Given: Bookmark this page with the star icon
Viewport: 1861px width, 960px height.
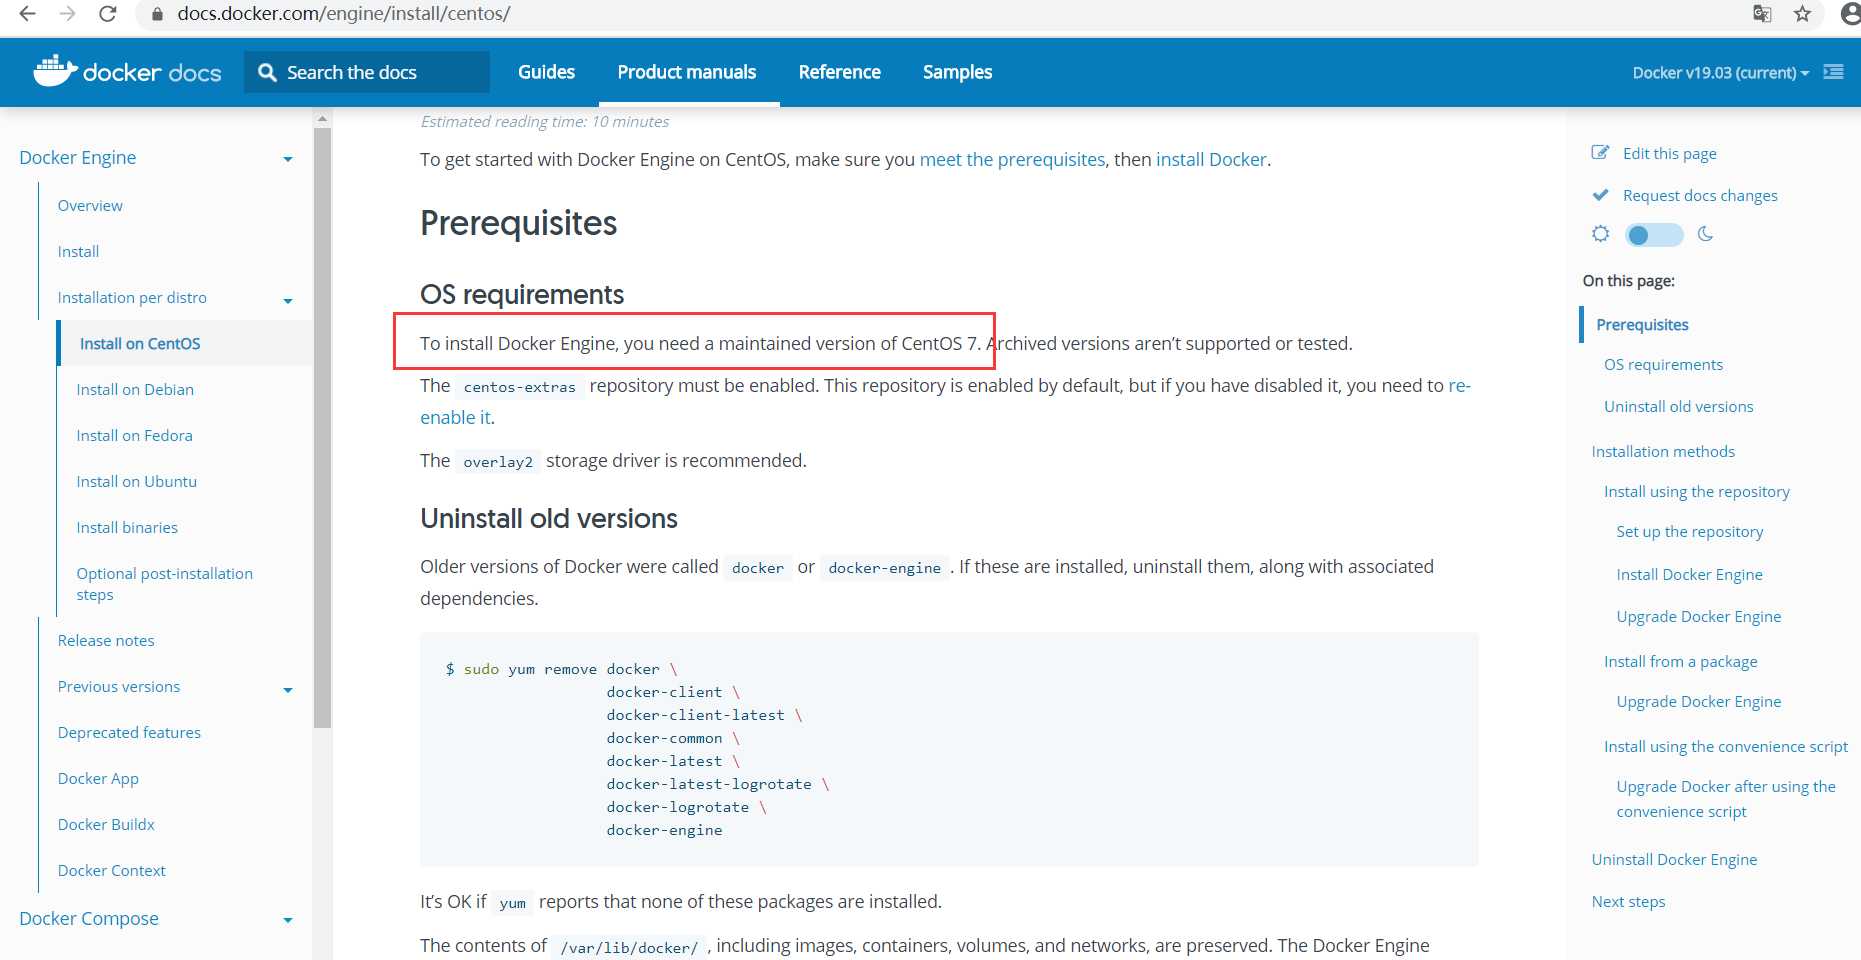Looking at the screenshot, I should [x=1802, y=14].
